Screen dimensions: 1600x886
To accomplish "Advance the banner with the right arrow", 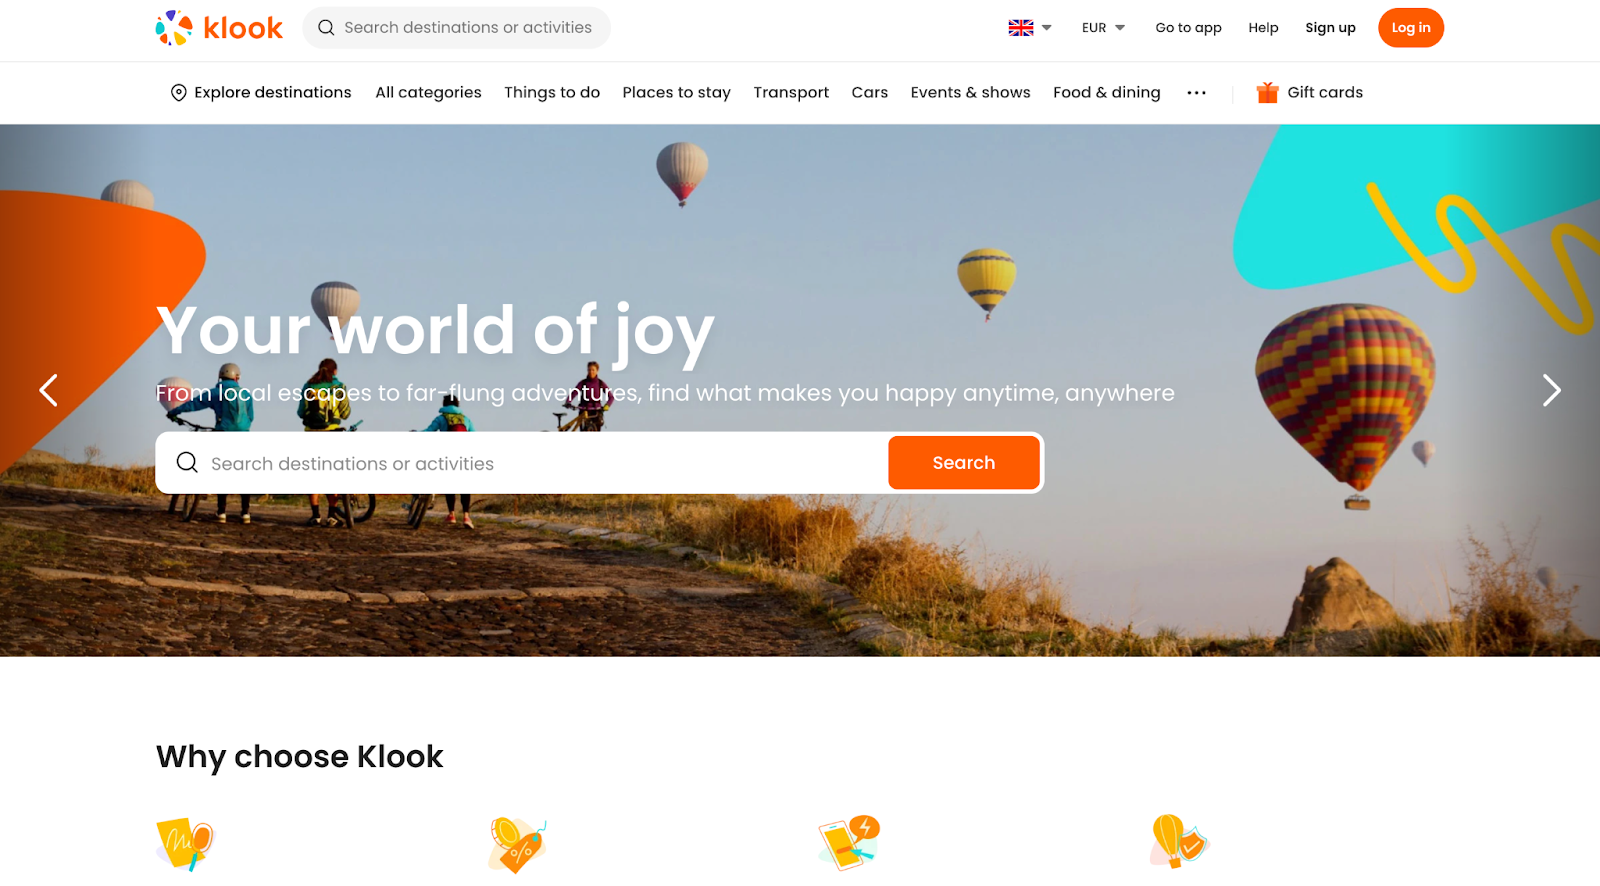I will point(1551,390).
